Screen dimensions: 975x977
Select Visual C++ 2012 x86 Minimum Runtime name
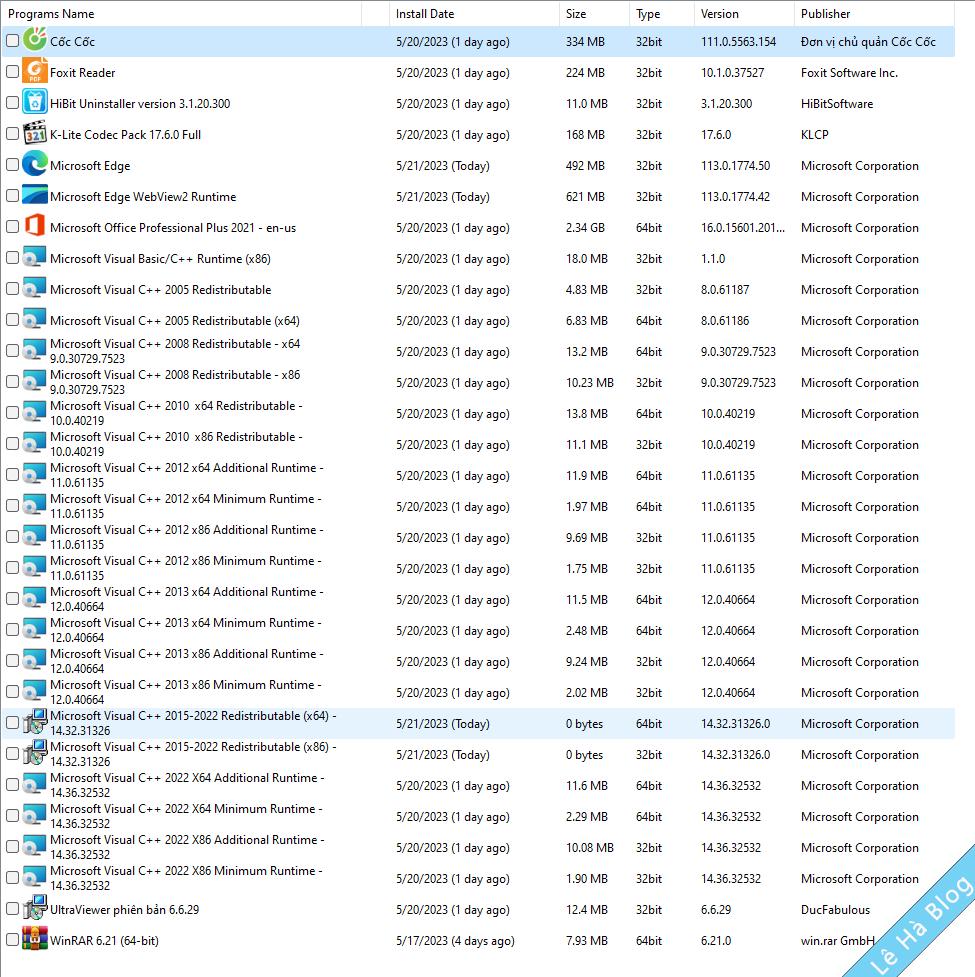186,568
